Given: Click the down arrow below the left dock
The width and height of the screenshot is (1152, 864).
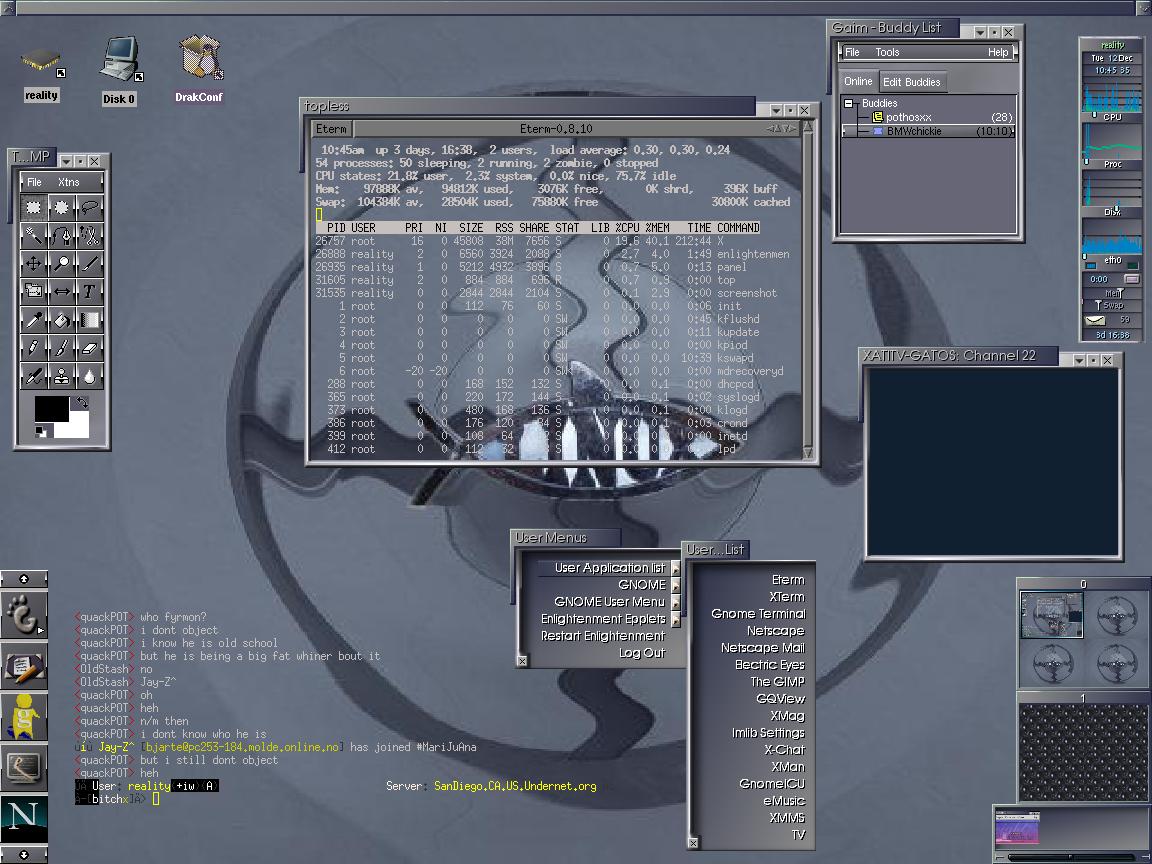Looking at the screenshot, I should tap(24, 854).
